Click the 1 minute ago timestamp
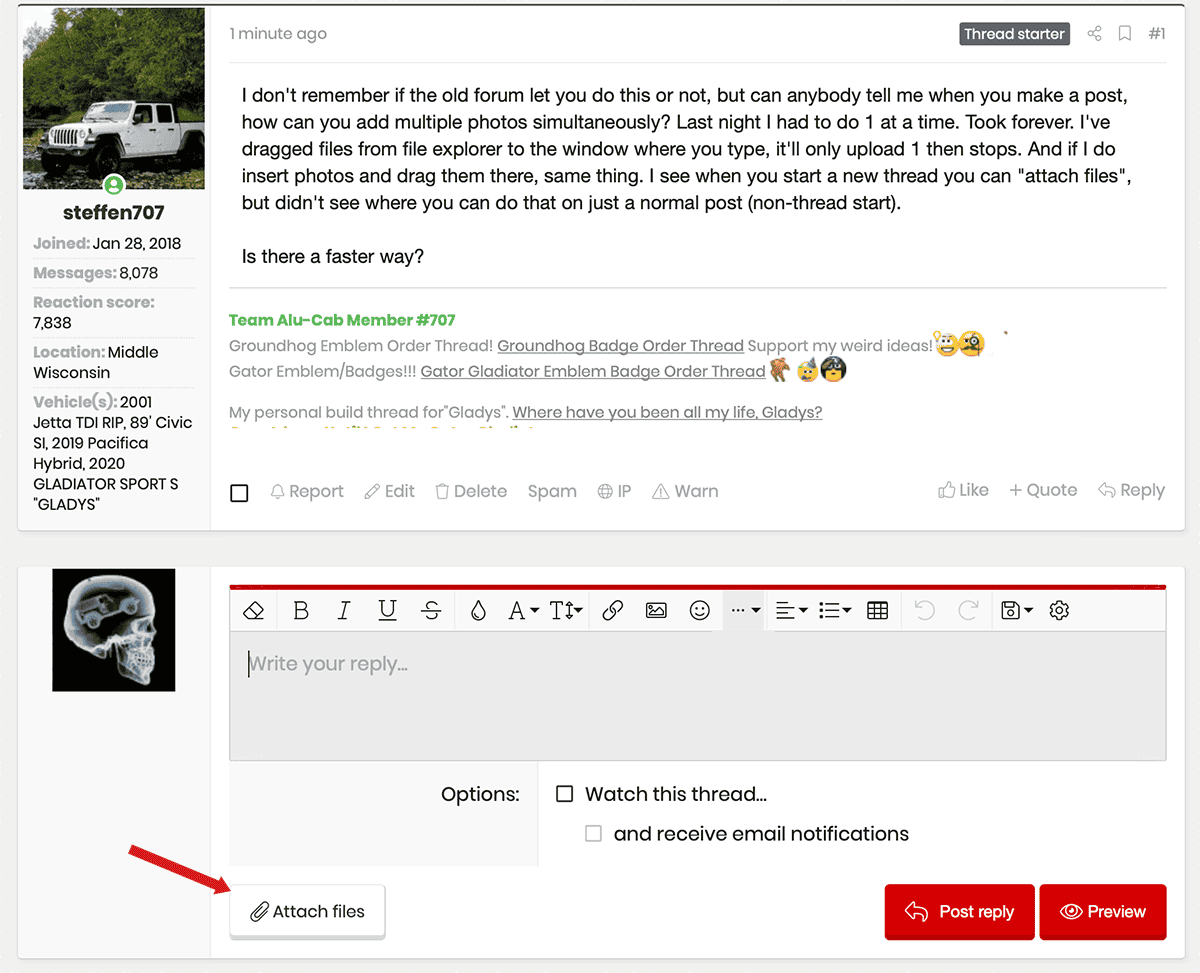This screenshot has height=973, width=1200. [278, 34]
